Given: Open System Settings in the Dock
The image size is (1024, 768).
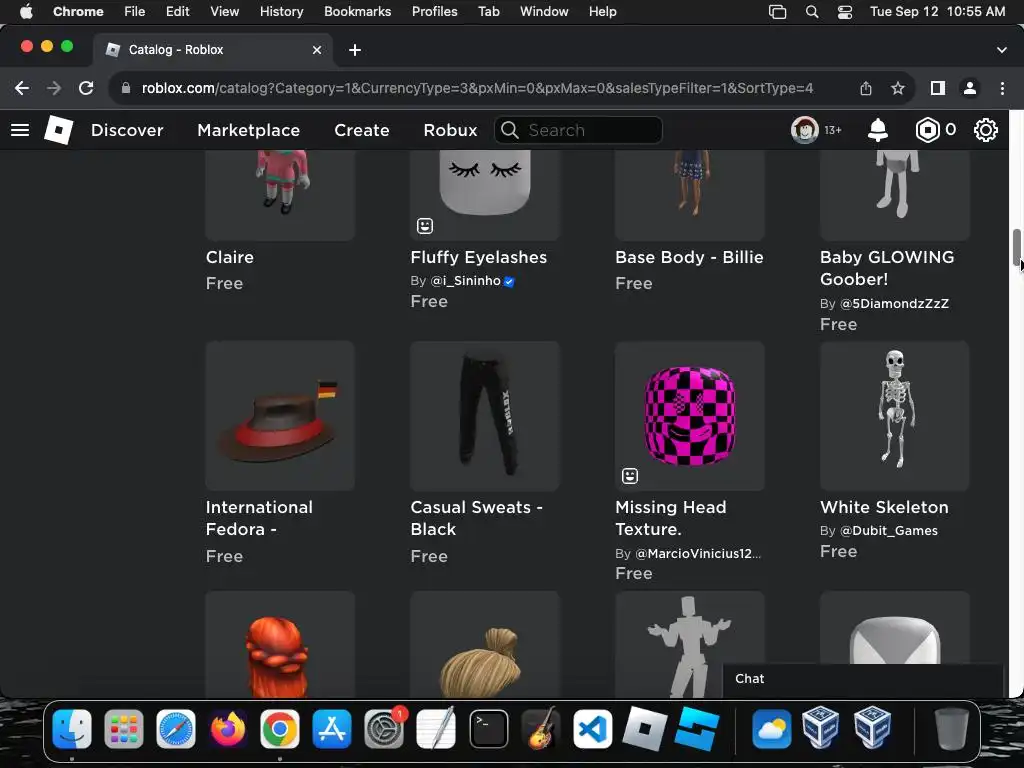Looking at the screenshot, I should point(384,729).
